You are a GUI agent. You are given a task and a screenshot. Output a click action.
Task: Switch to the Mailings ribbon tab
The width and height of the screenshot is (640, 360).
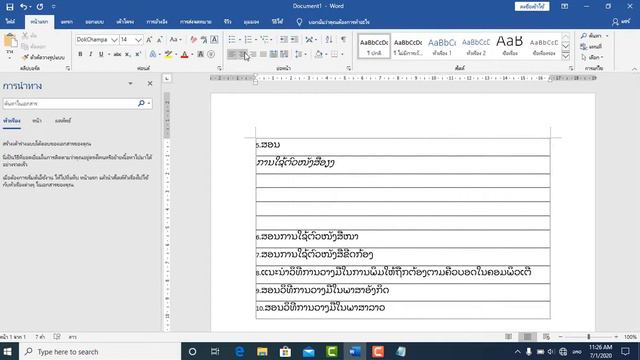click(196, 22)
